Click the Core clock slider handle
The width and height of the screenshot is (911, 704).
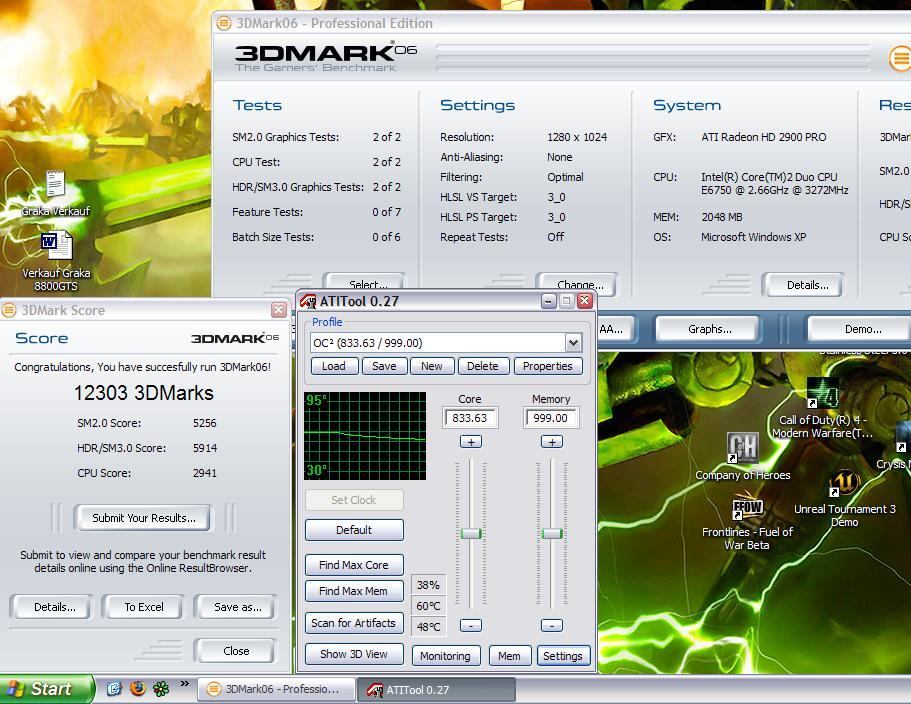[471, 533]
